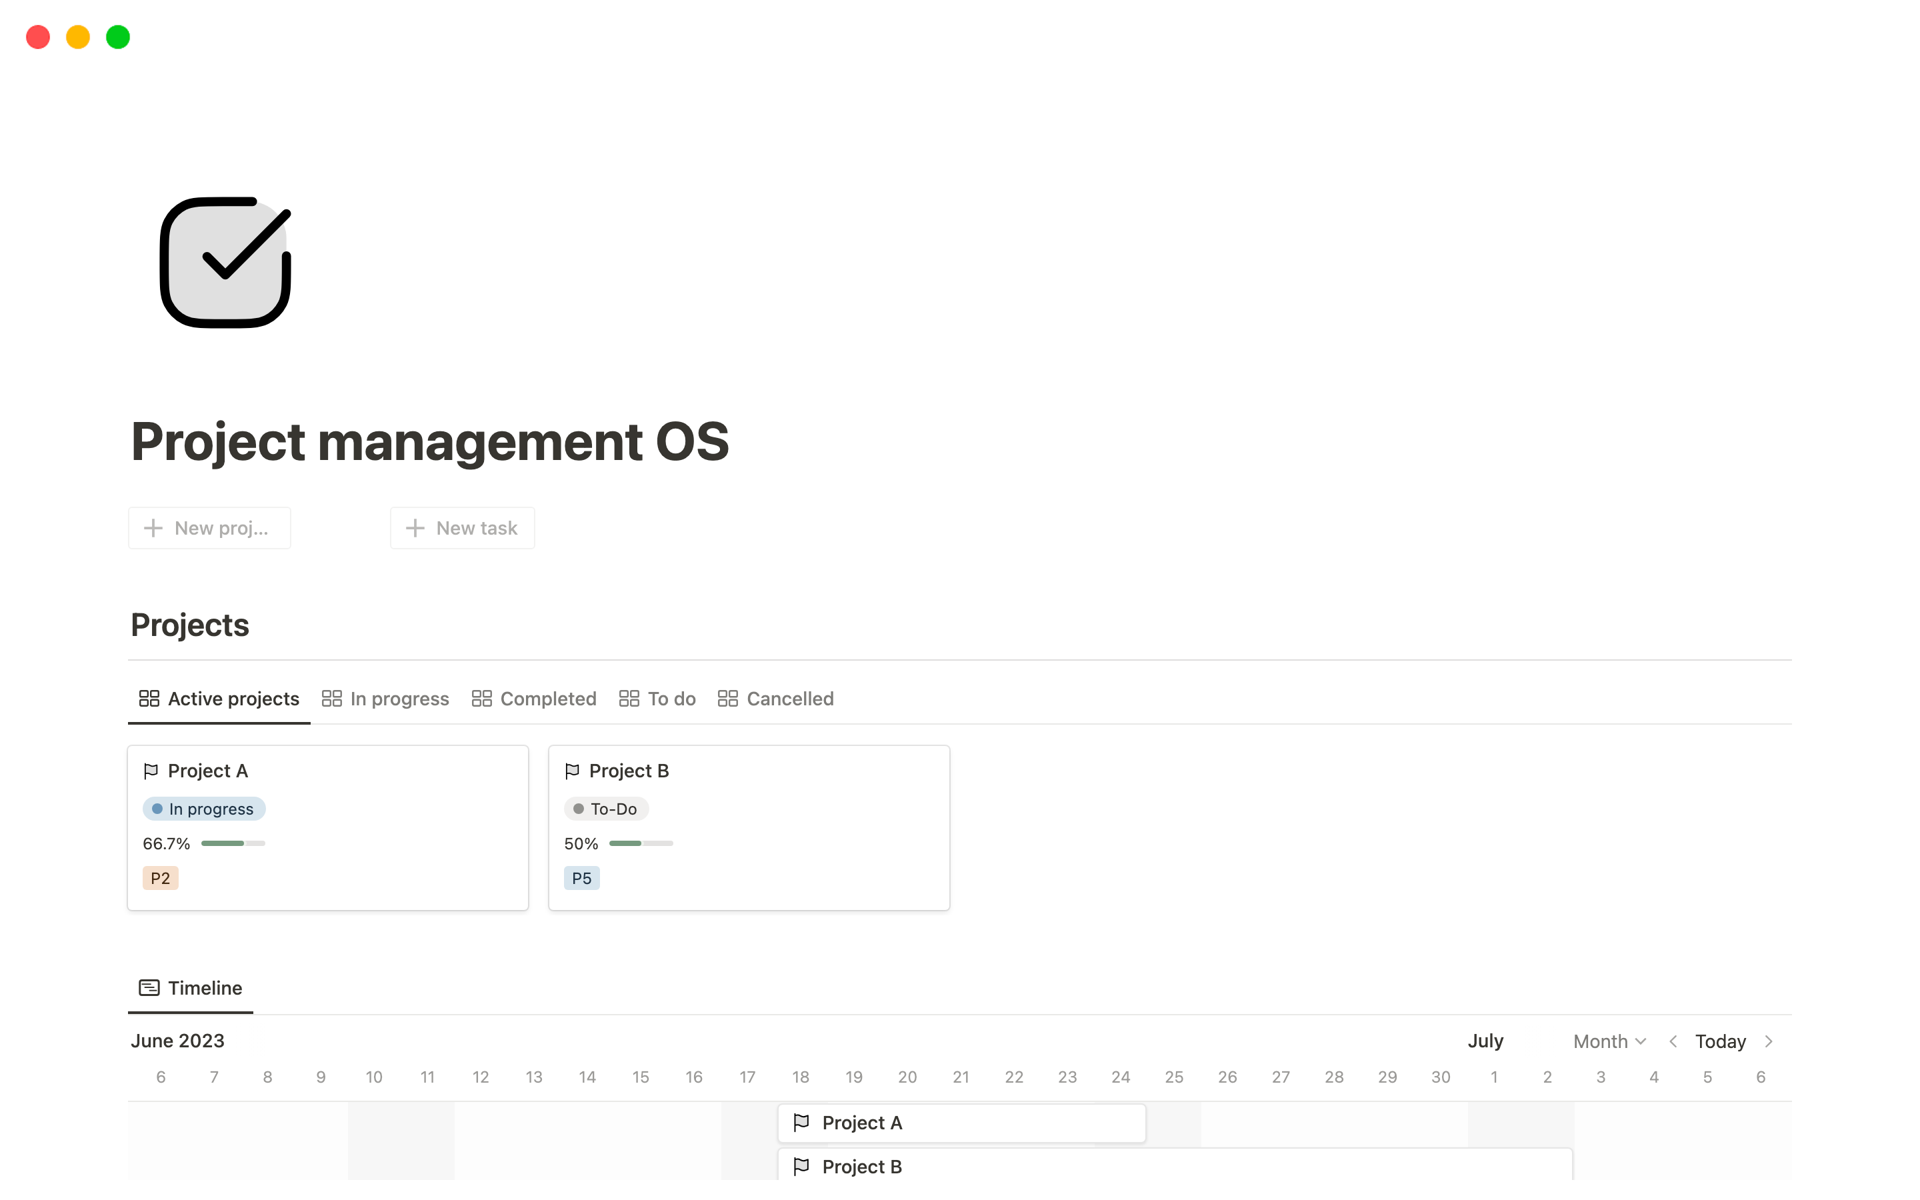Click the Project A card in timeline

(963, 1121)
